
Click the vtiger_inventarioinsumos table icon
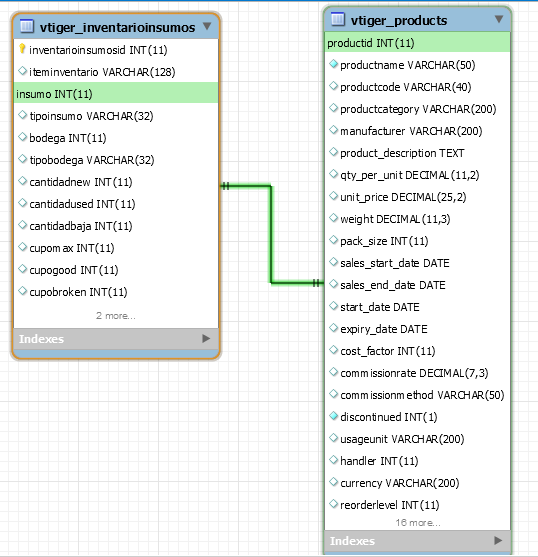pos(27,26)
